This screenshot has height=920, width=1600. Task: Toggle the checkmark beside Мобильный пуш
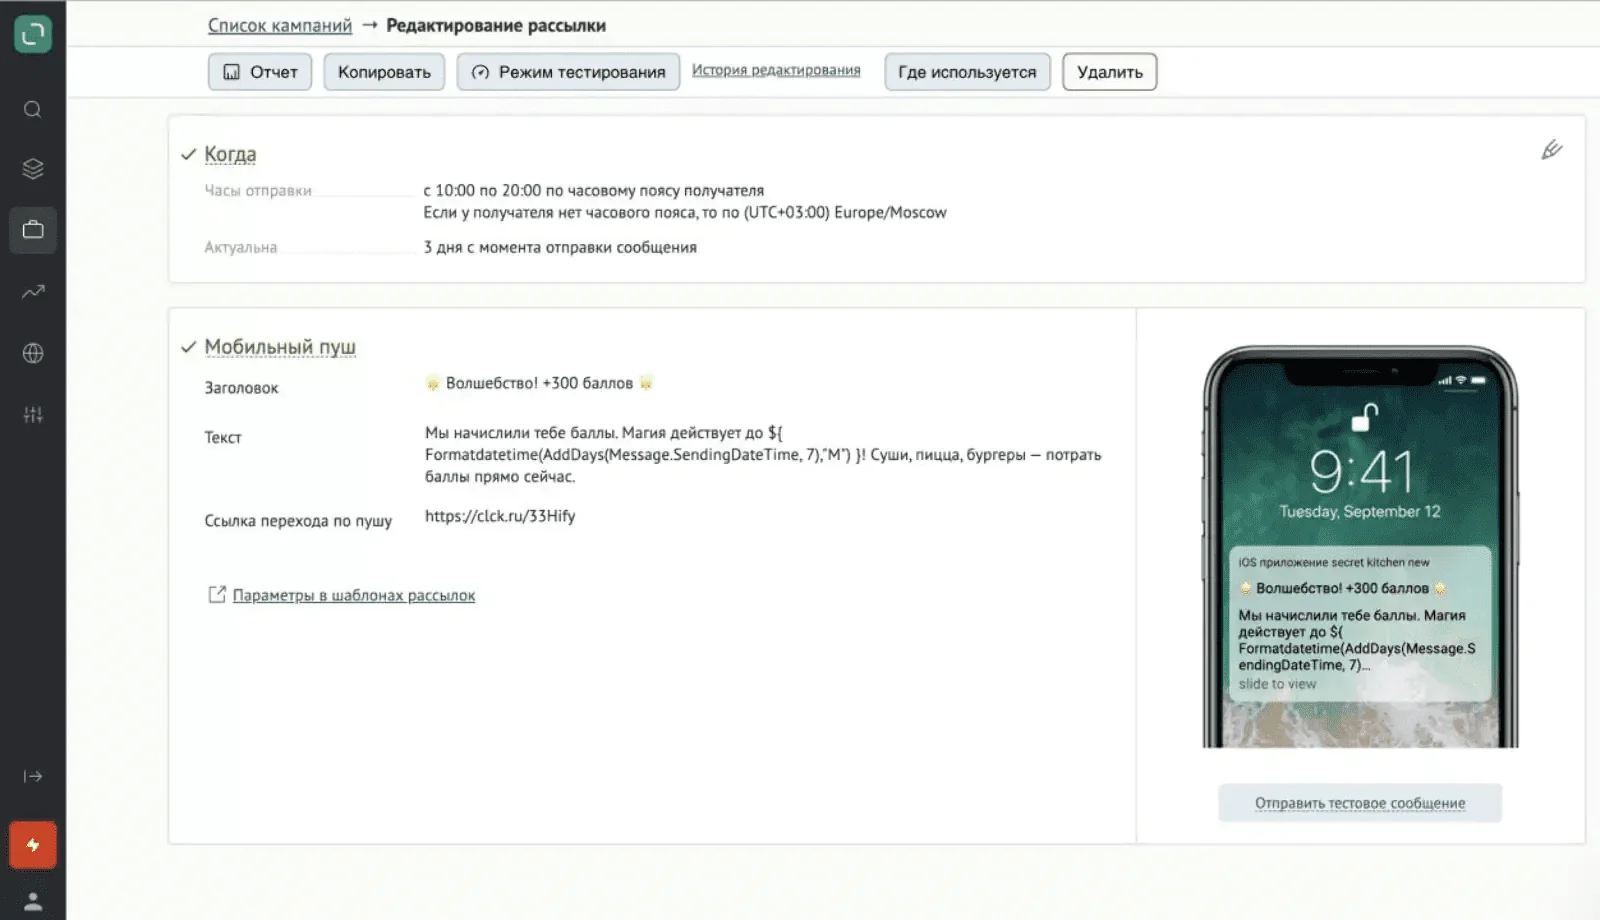(187, 347)
